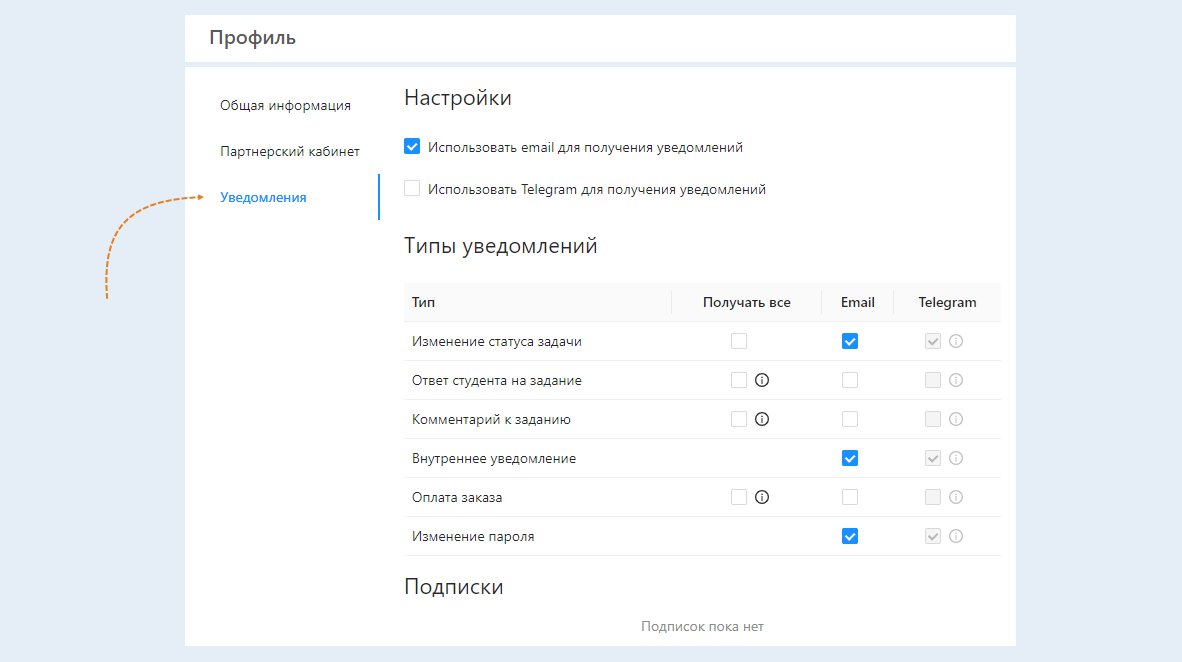Click Telegram info icon in Изменение пароля row
The width and height of the screenshot is (1182, 662).
(955, 536)
